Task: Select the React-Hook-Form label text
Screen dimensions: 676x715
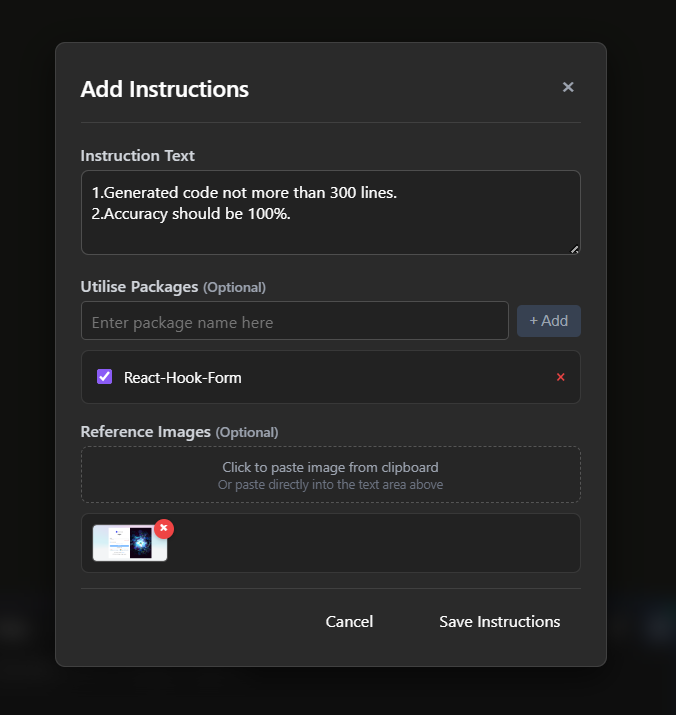Action: tap(182, 378)
